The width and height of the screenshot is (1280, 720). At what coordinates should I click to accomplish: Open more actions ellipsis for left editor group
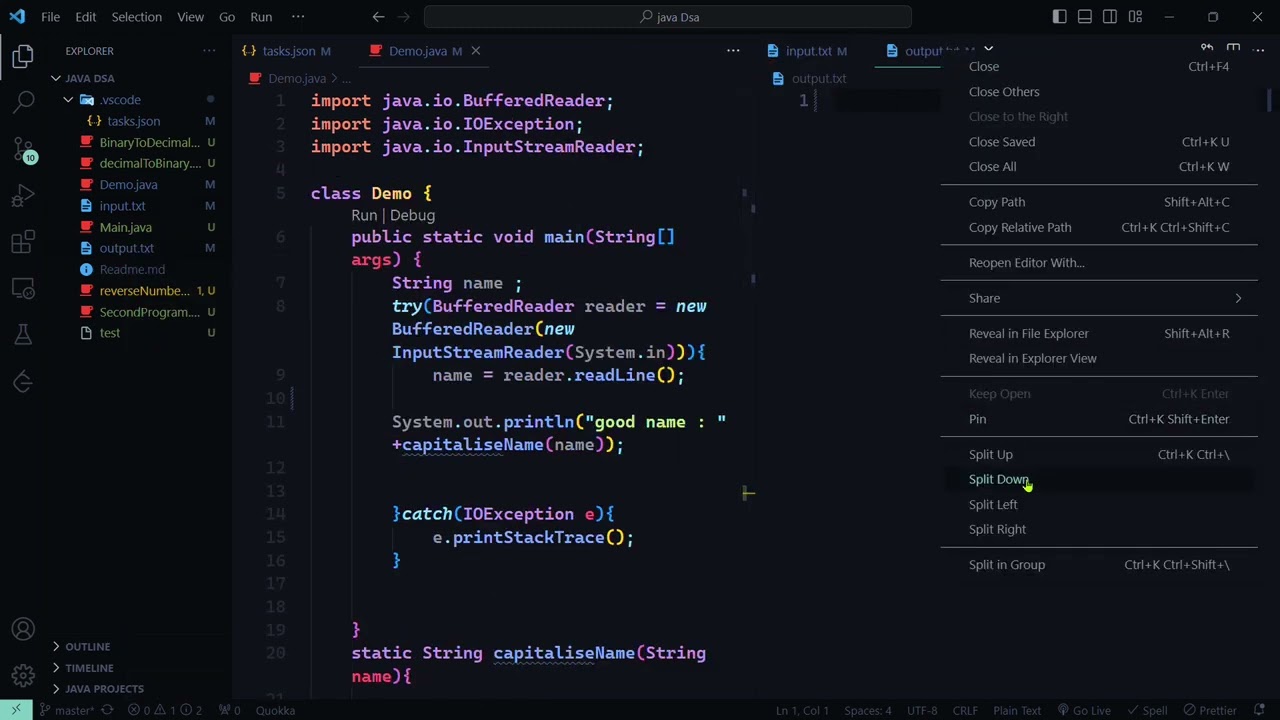(733, 51)
